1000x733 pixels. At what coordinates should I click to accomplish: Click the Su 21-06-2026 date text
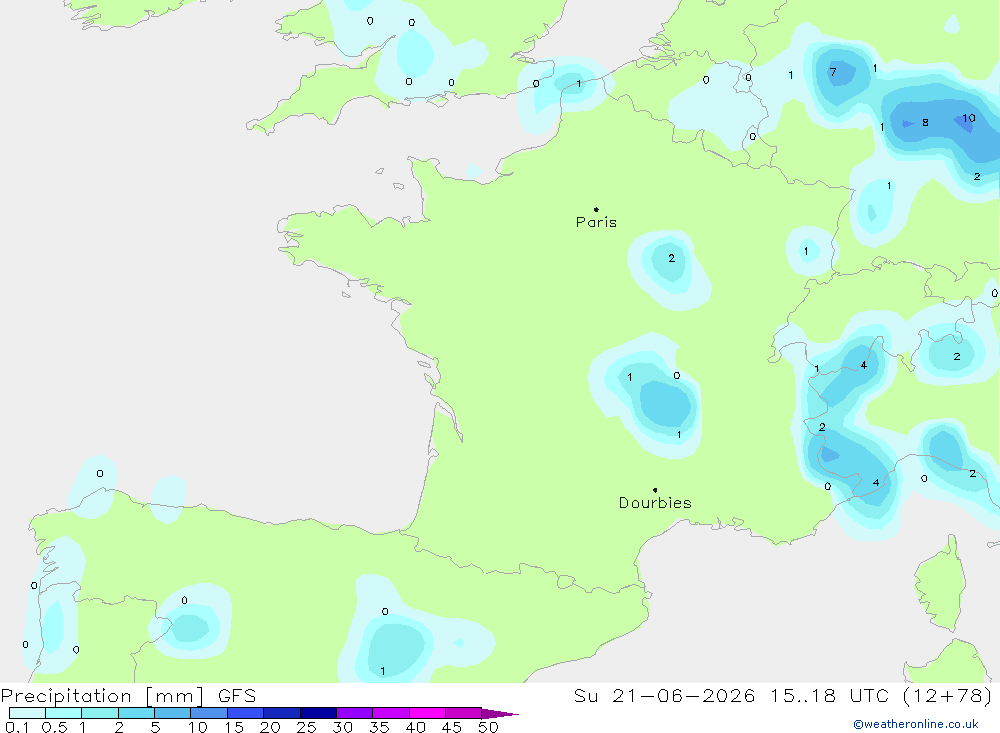pos(665,695)
